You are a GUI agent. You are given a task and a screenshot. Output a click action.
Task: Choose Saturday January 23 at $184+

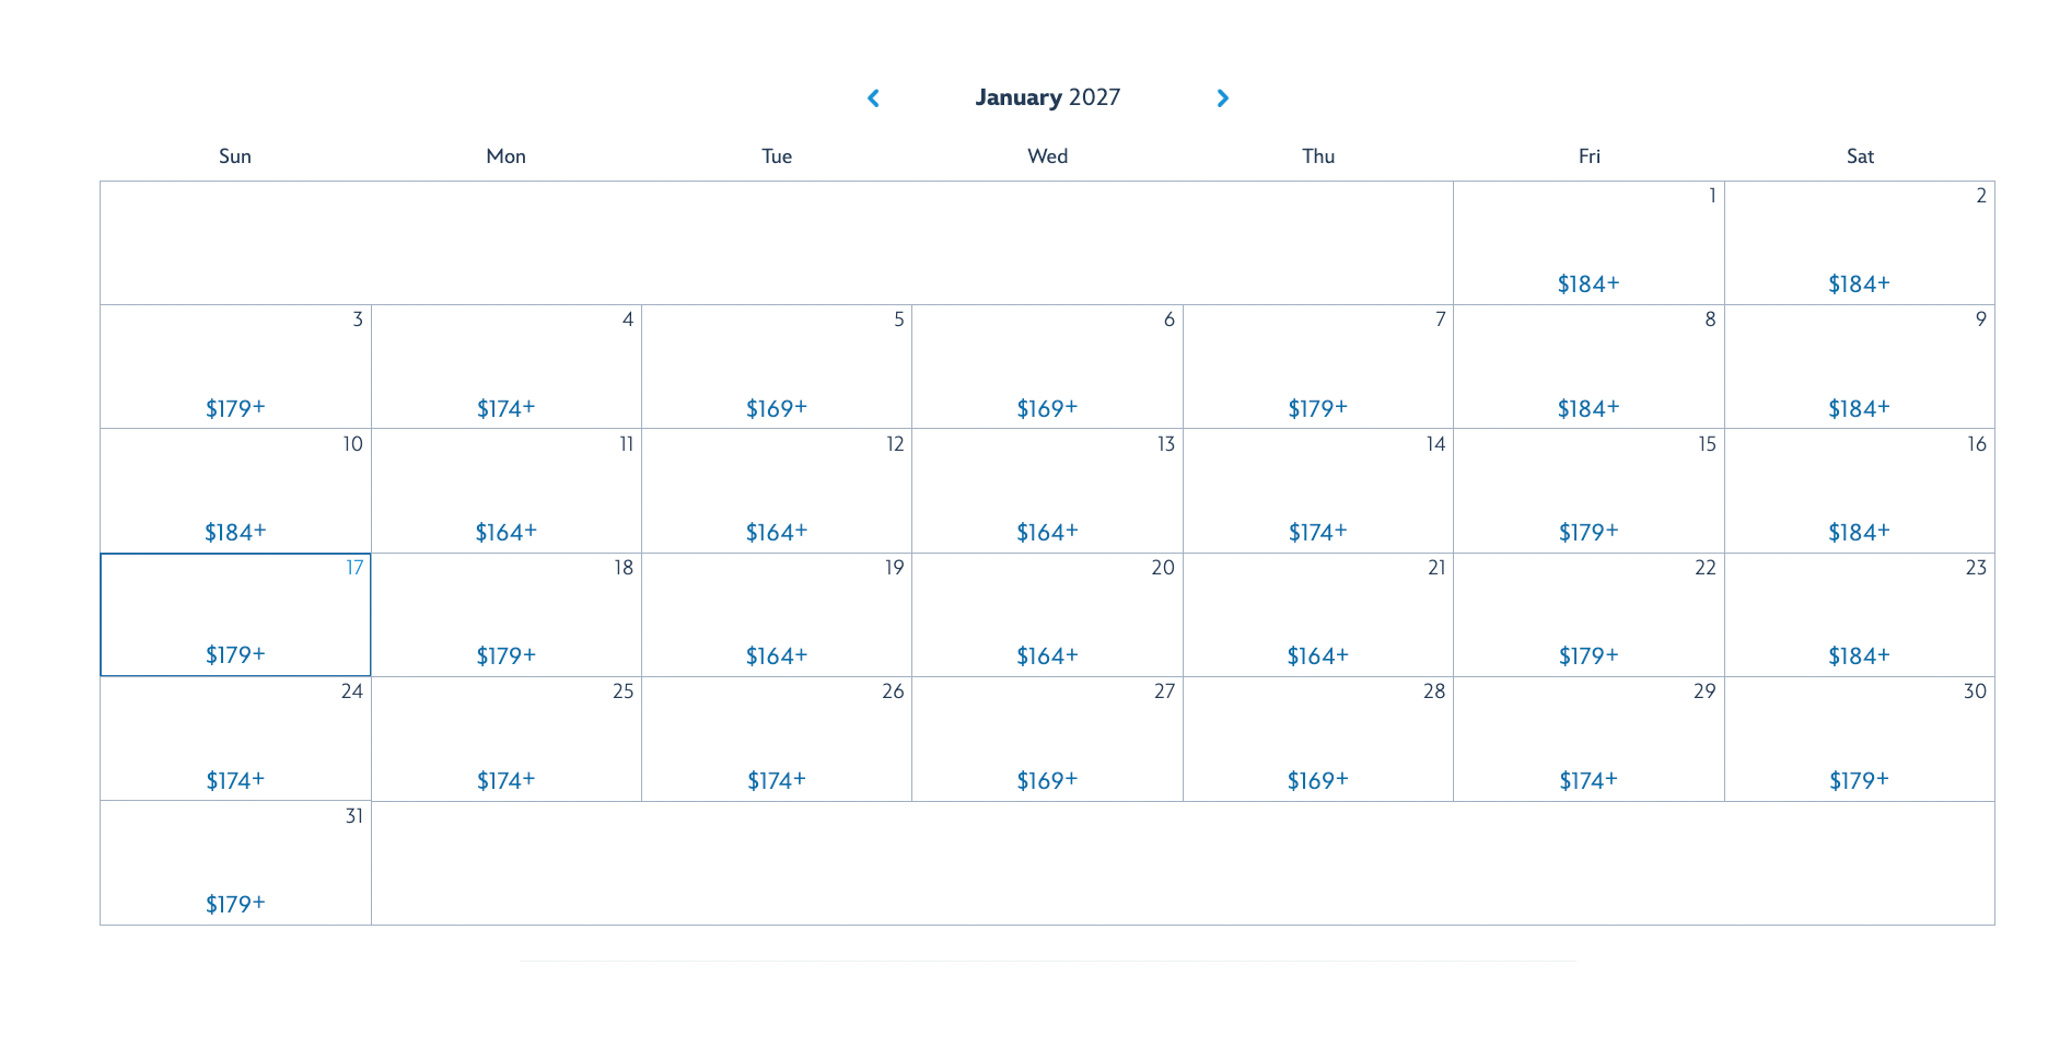1859,615
